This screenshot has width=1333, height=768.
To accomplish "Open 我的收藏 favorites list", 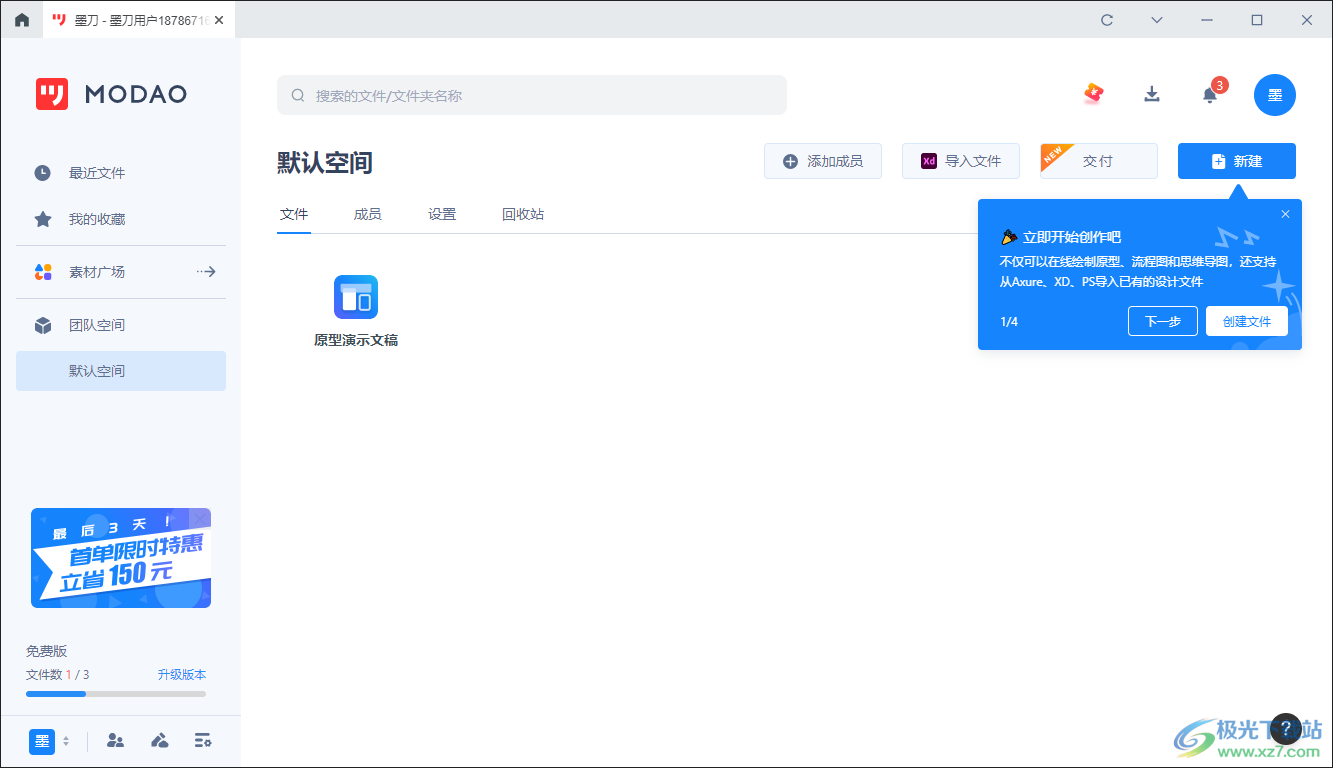I will tap(100, 219).
